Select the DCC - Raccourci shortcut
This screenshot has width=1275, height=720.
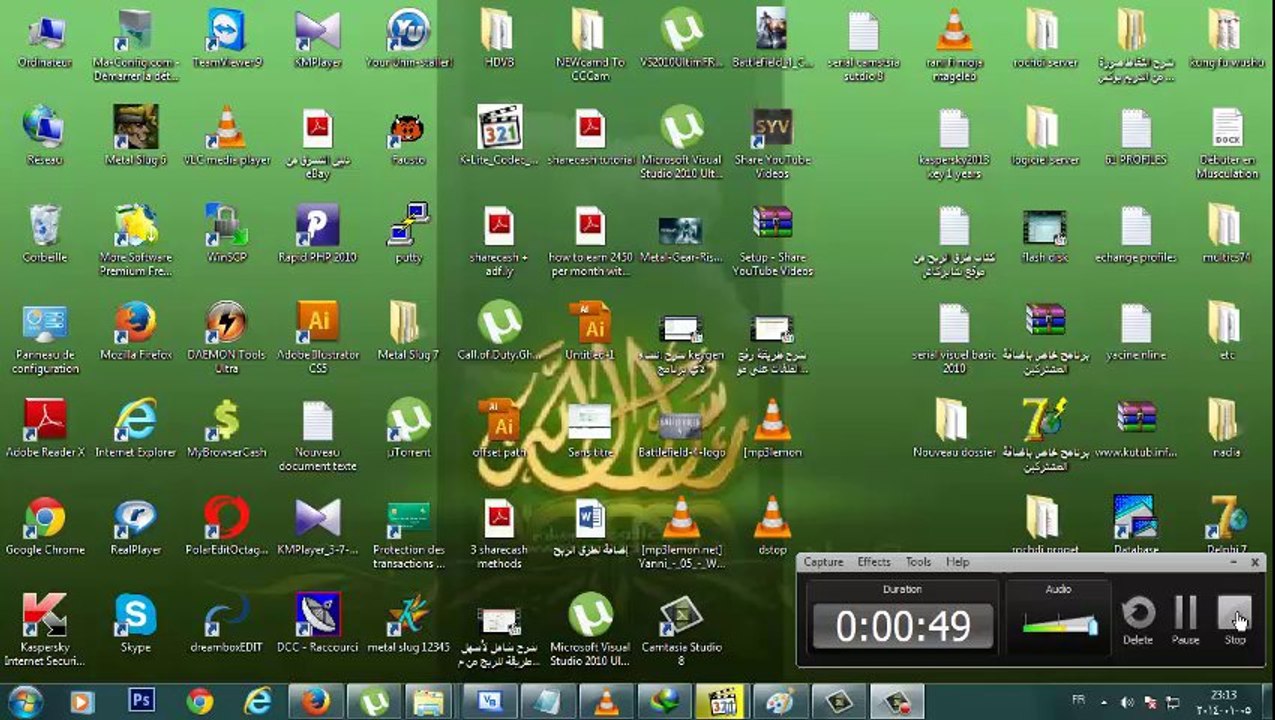click(x=318, y=623)
